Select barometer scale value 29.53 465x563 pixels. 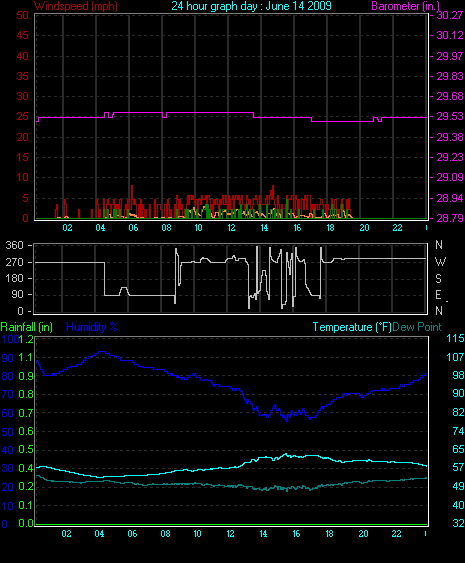(x=450, y=116)
